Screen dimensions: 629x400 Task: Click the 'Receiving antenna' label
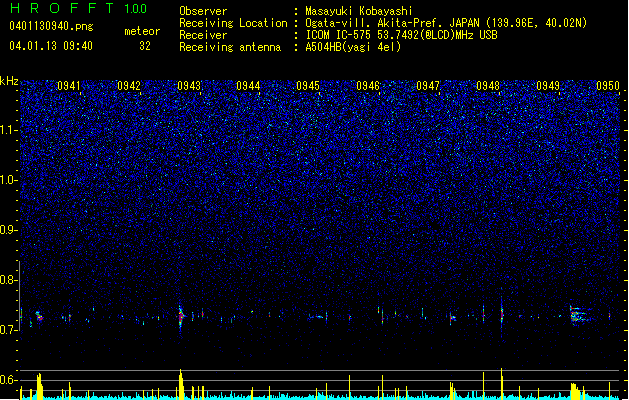(230, 47)
